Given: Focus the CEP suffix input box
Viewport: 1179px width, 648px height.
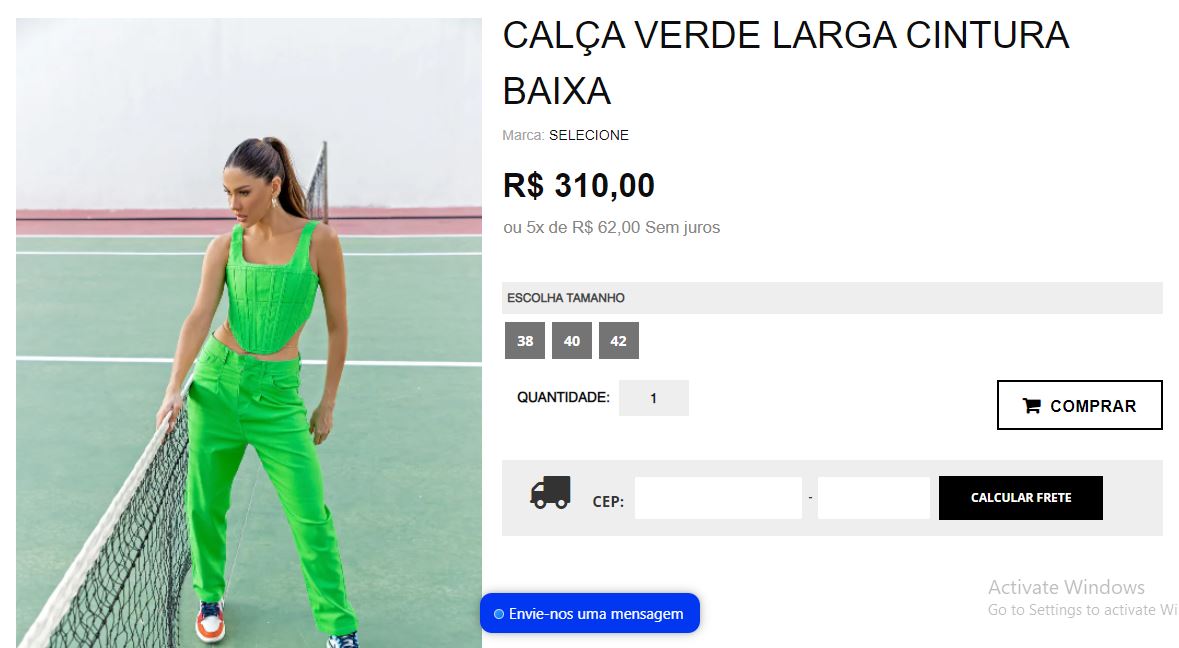Looking at the screenshot, I should point(874,498).
